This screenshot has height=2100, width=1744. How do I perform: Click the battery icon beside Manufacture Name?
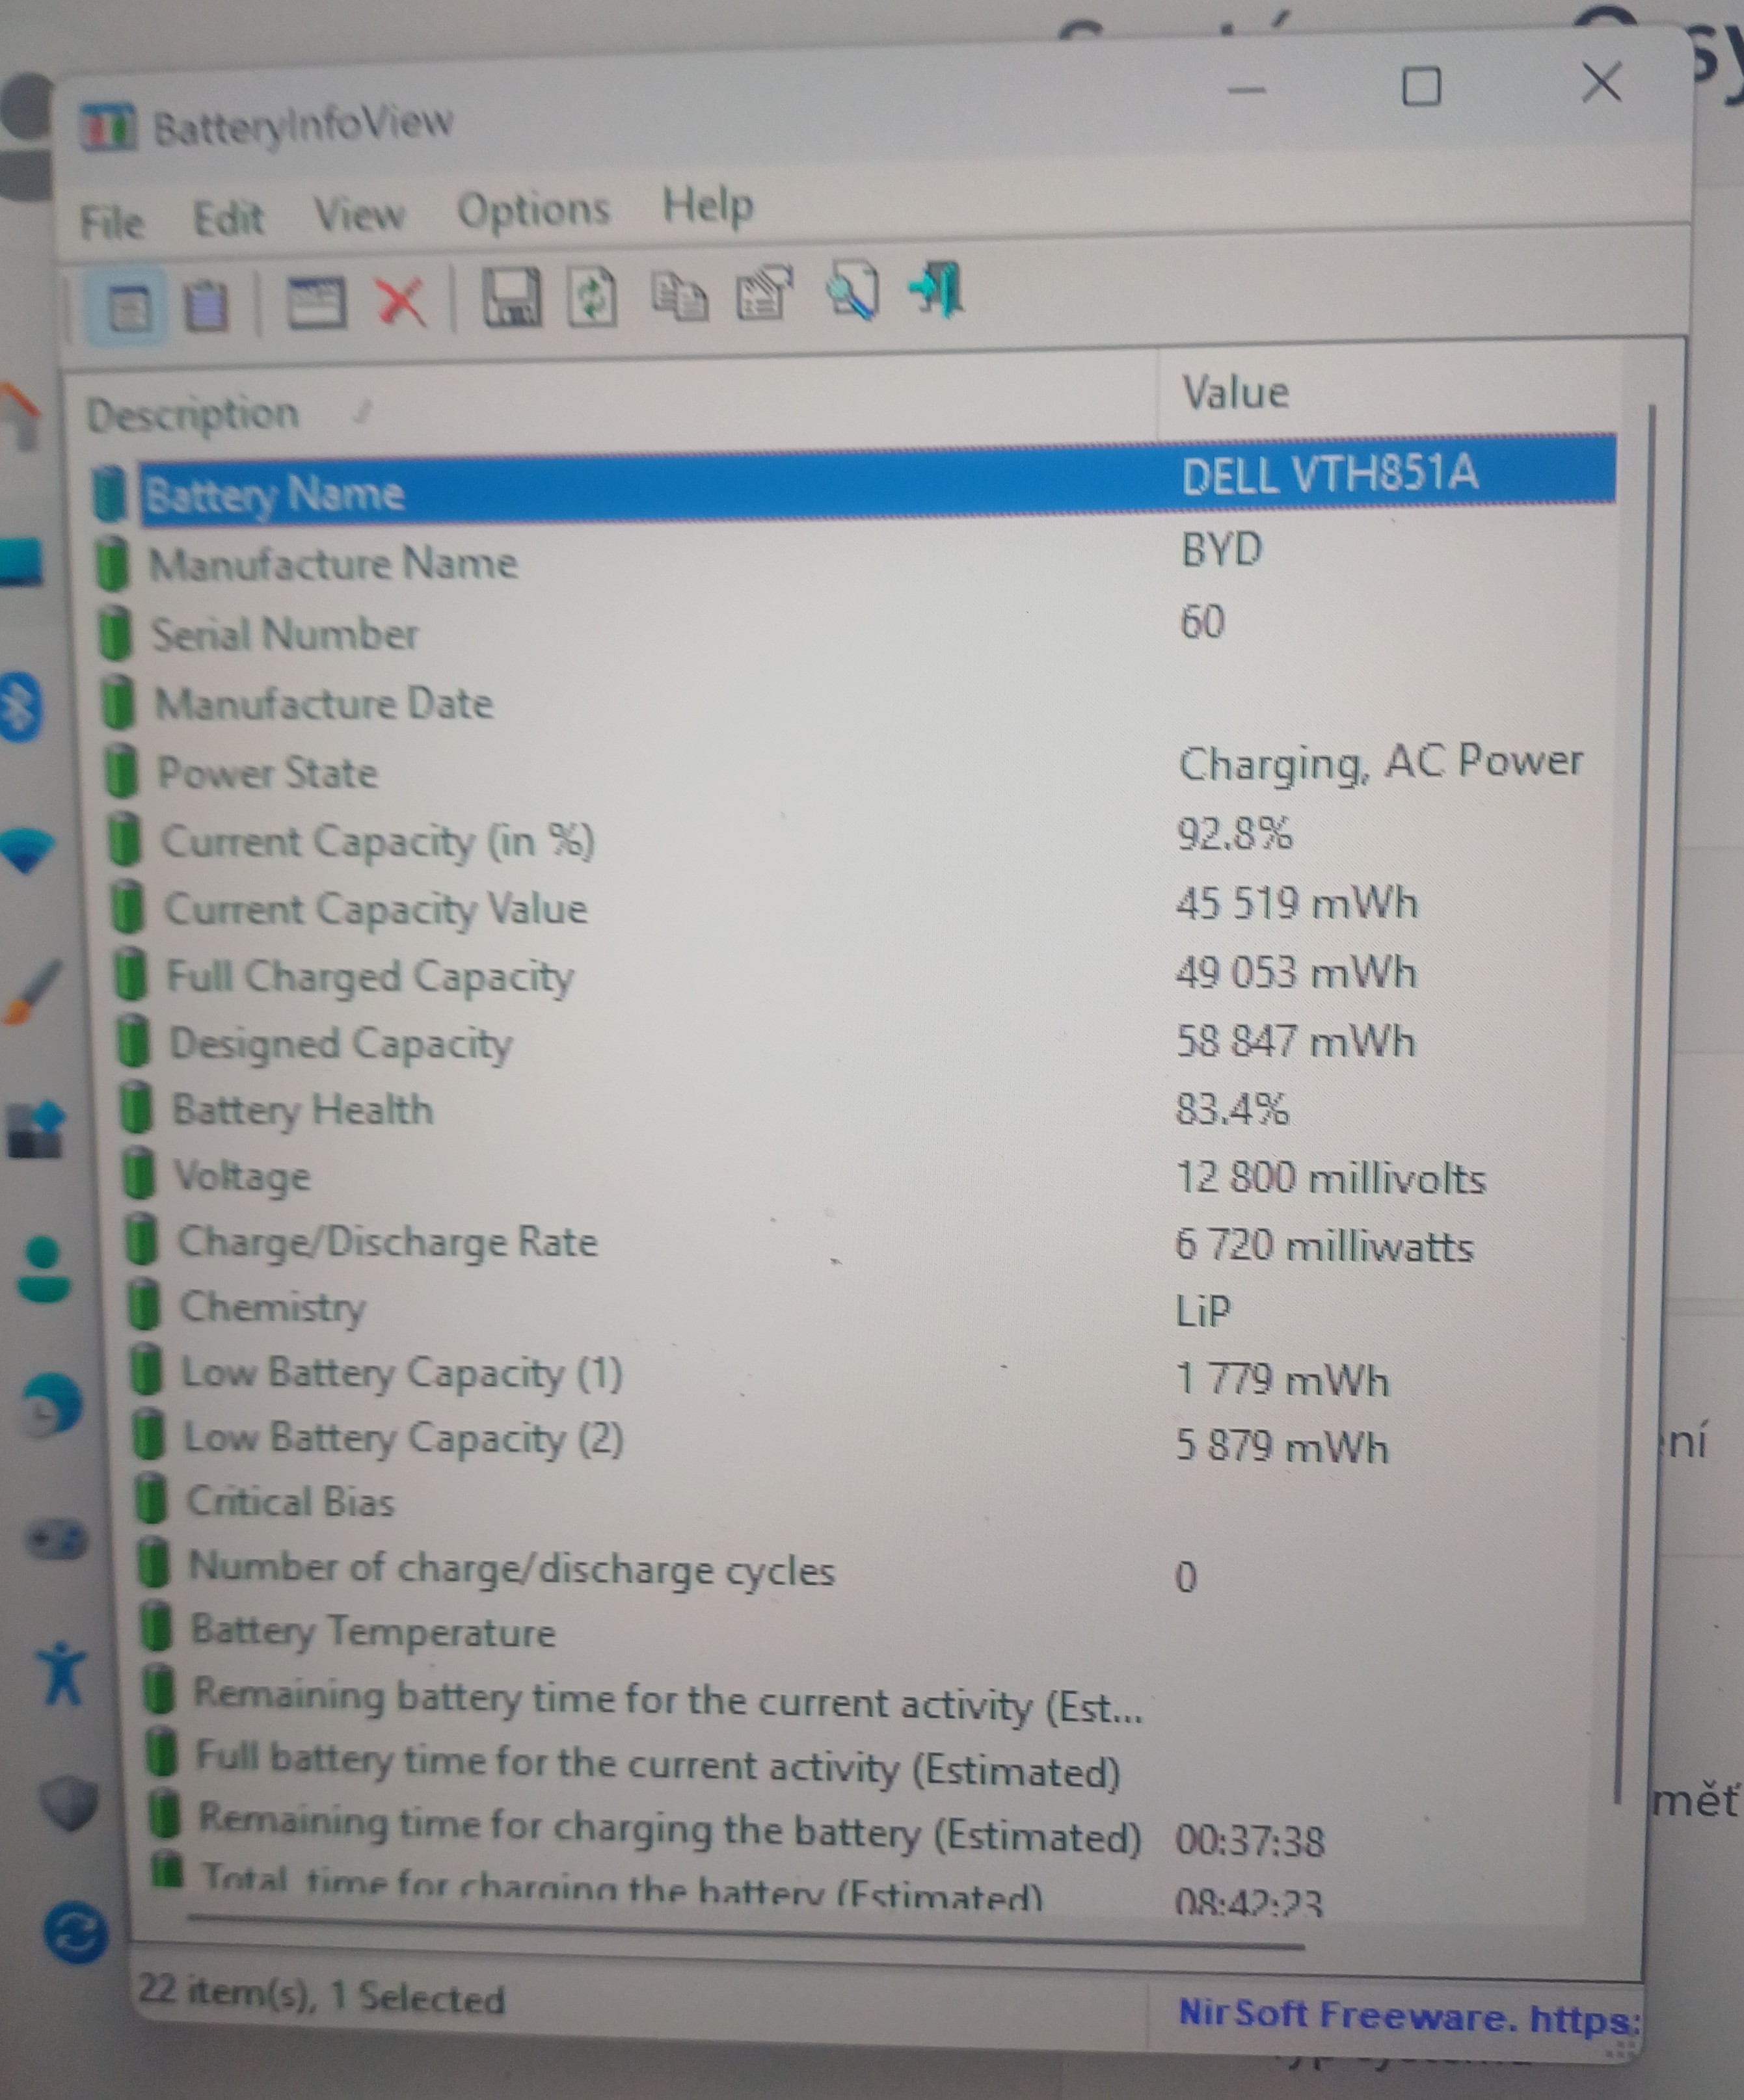pos(113,563)
